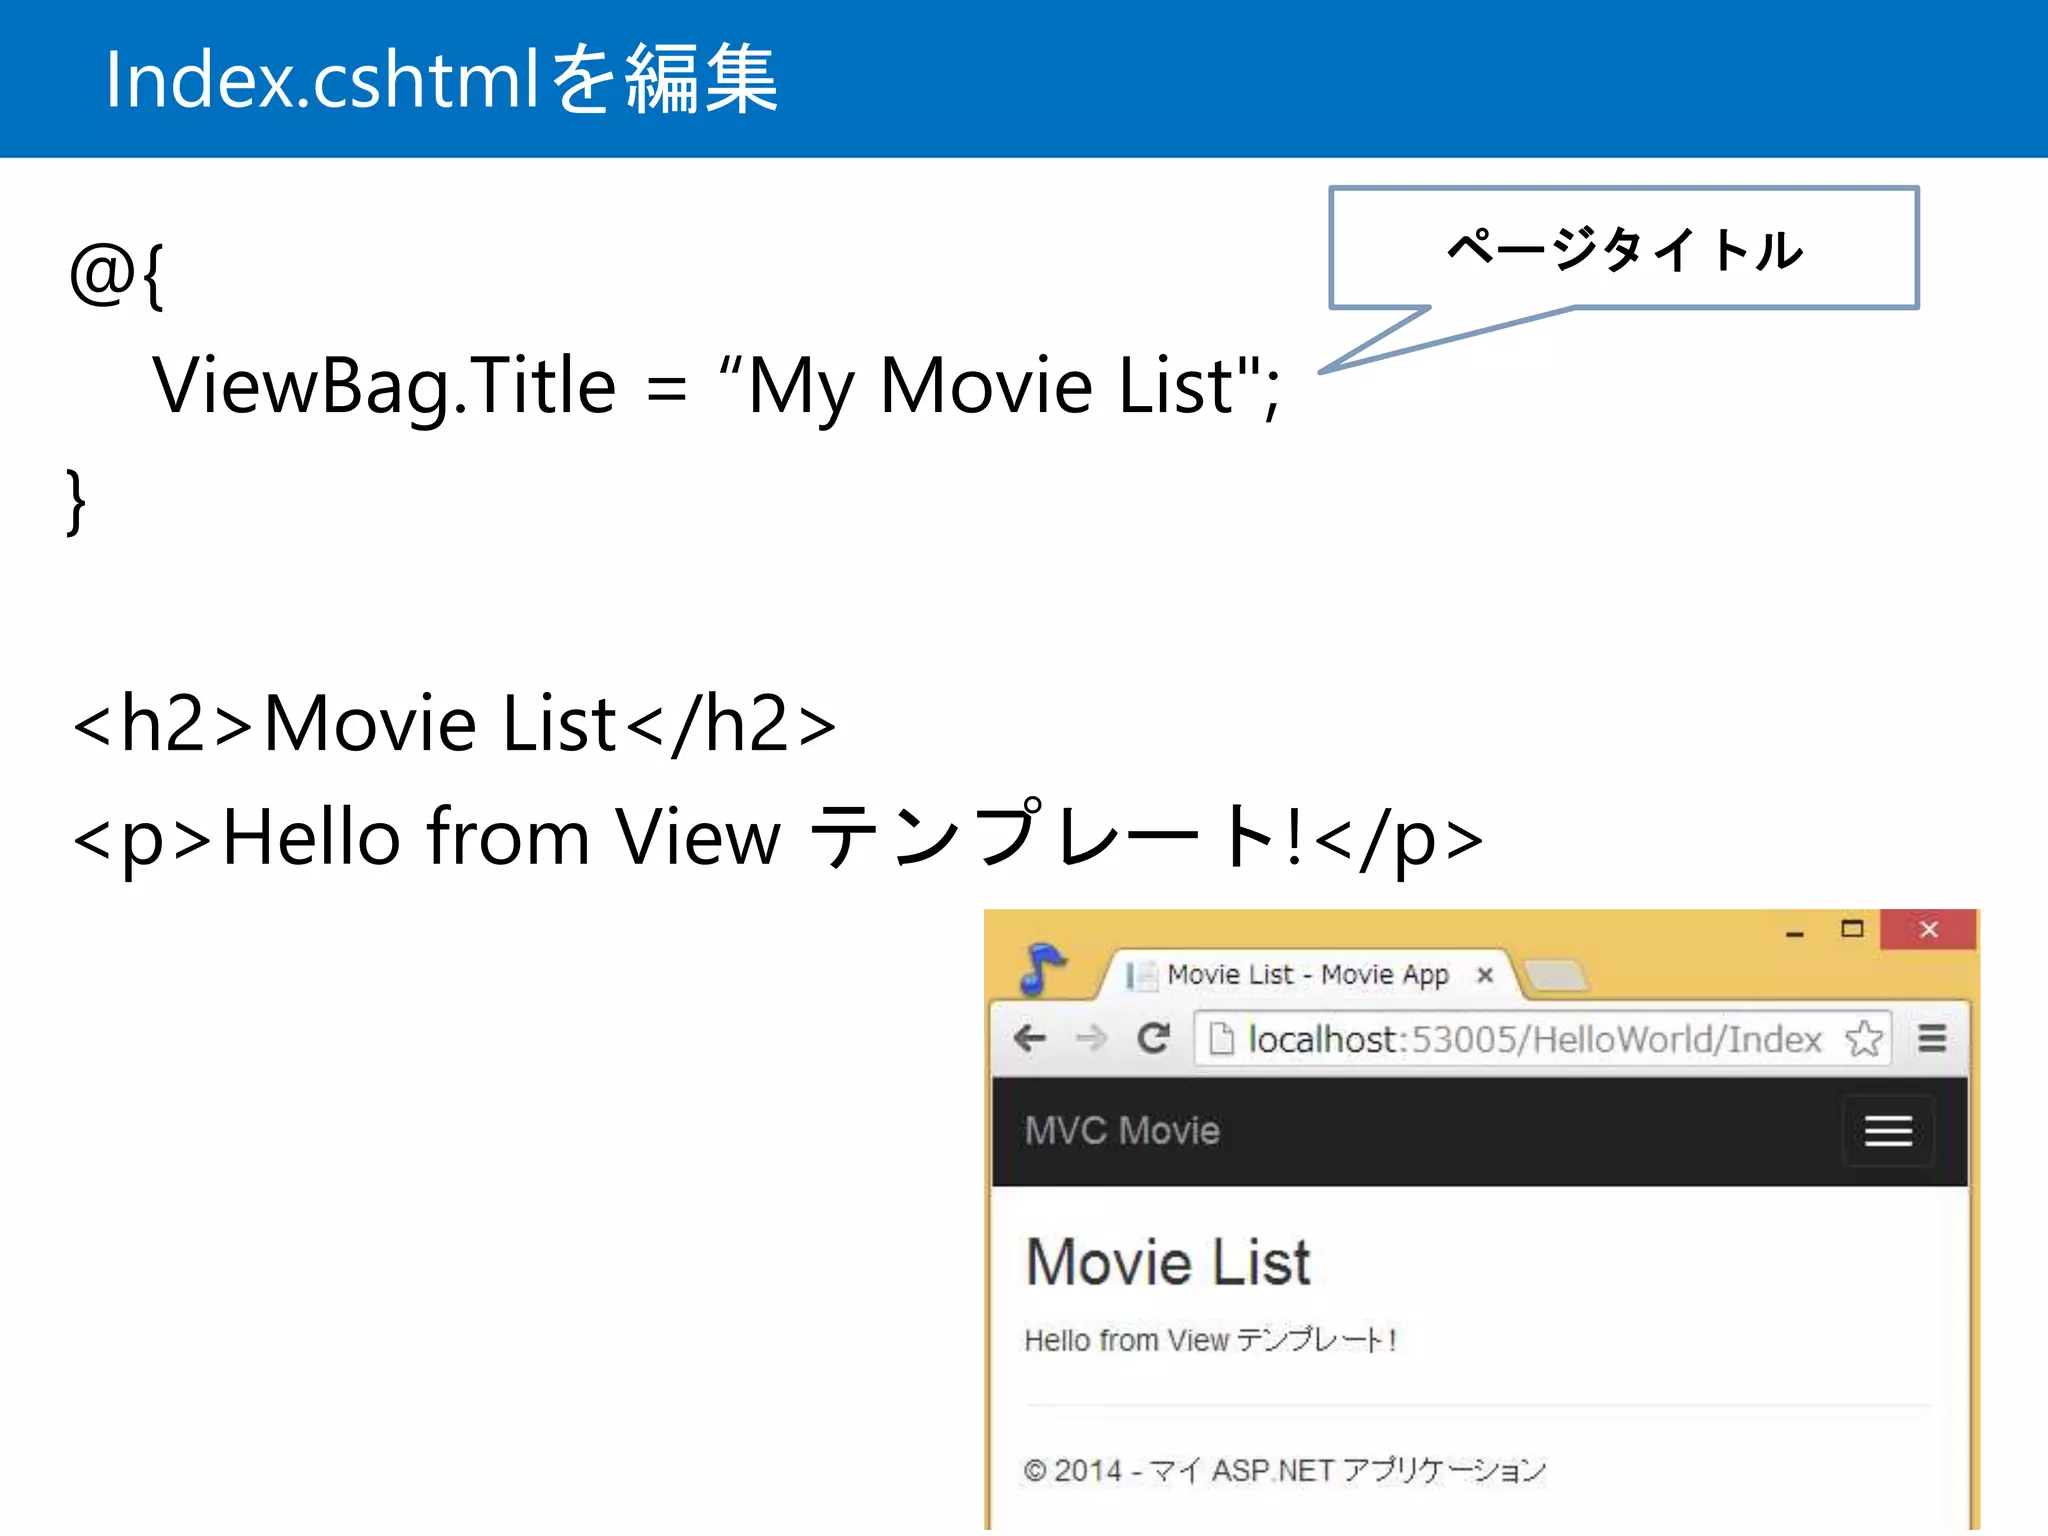The height and width of the screenshot is (1536, 2048).
Task: Click the Movie List heading in browser
Action: click(1167, 1262)
